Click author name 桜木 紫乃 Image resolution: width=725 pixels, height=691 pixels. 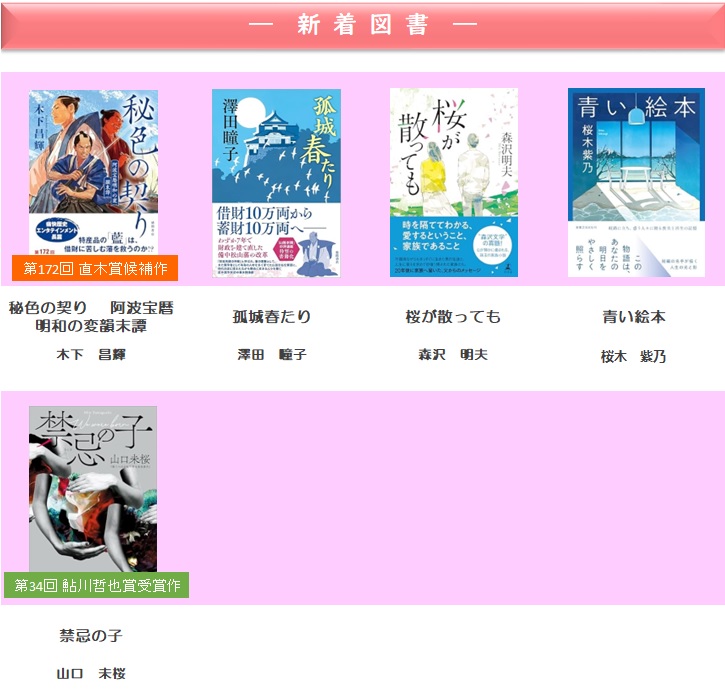click(633, 357)
